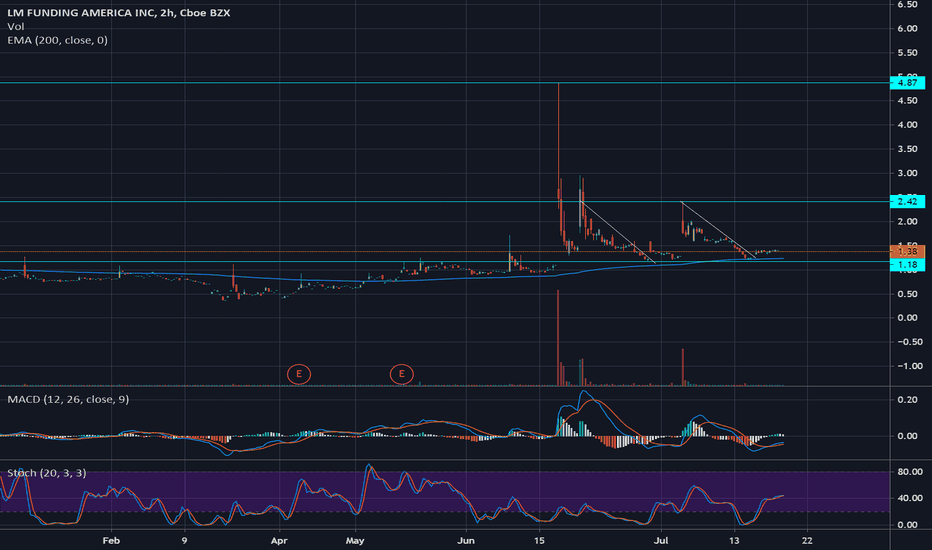Click the 9 date label on time axis
Image resolution: width=932 pixels, height=550 pixels.
184,540
